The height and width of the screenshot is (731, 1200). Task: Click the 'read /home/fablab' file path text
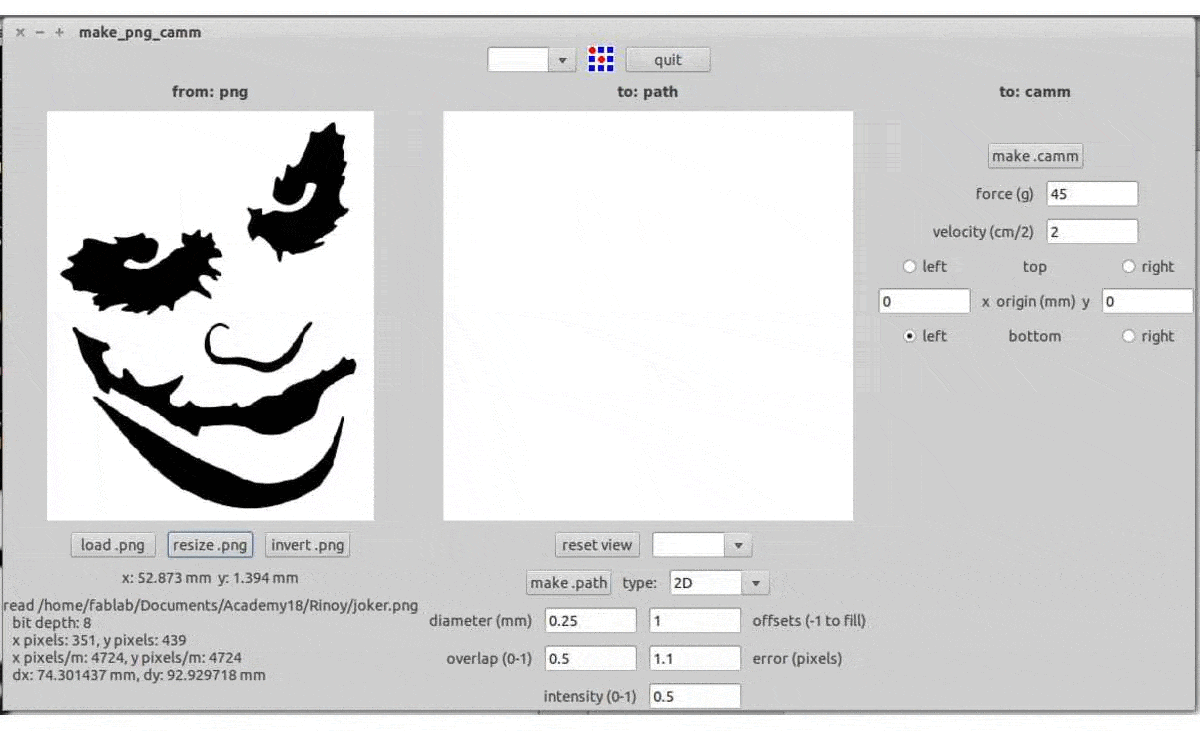click(x=211, y=605)
